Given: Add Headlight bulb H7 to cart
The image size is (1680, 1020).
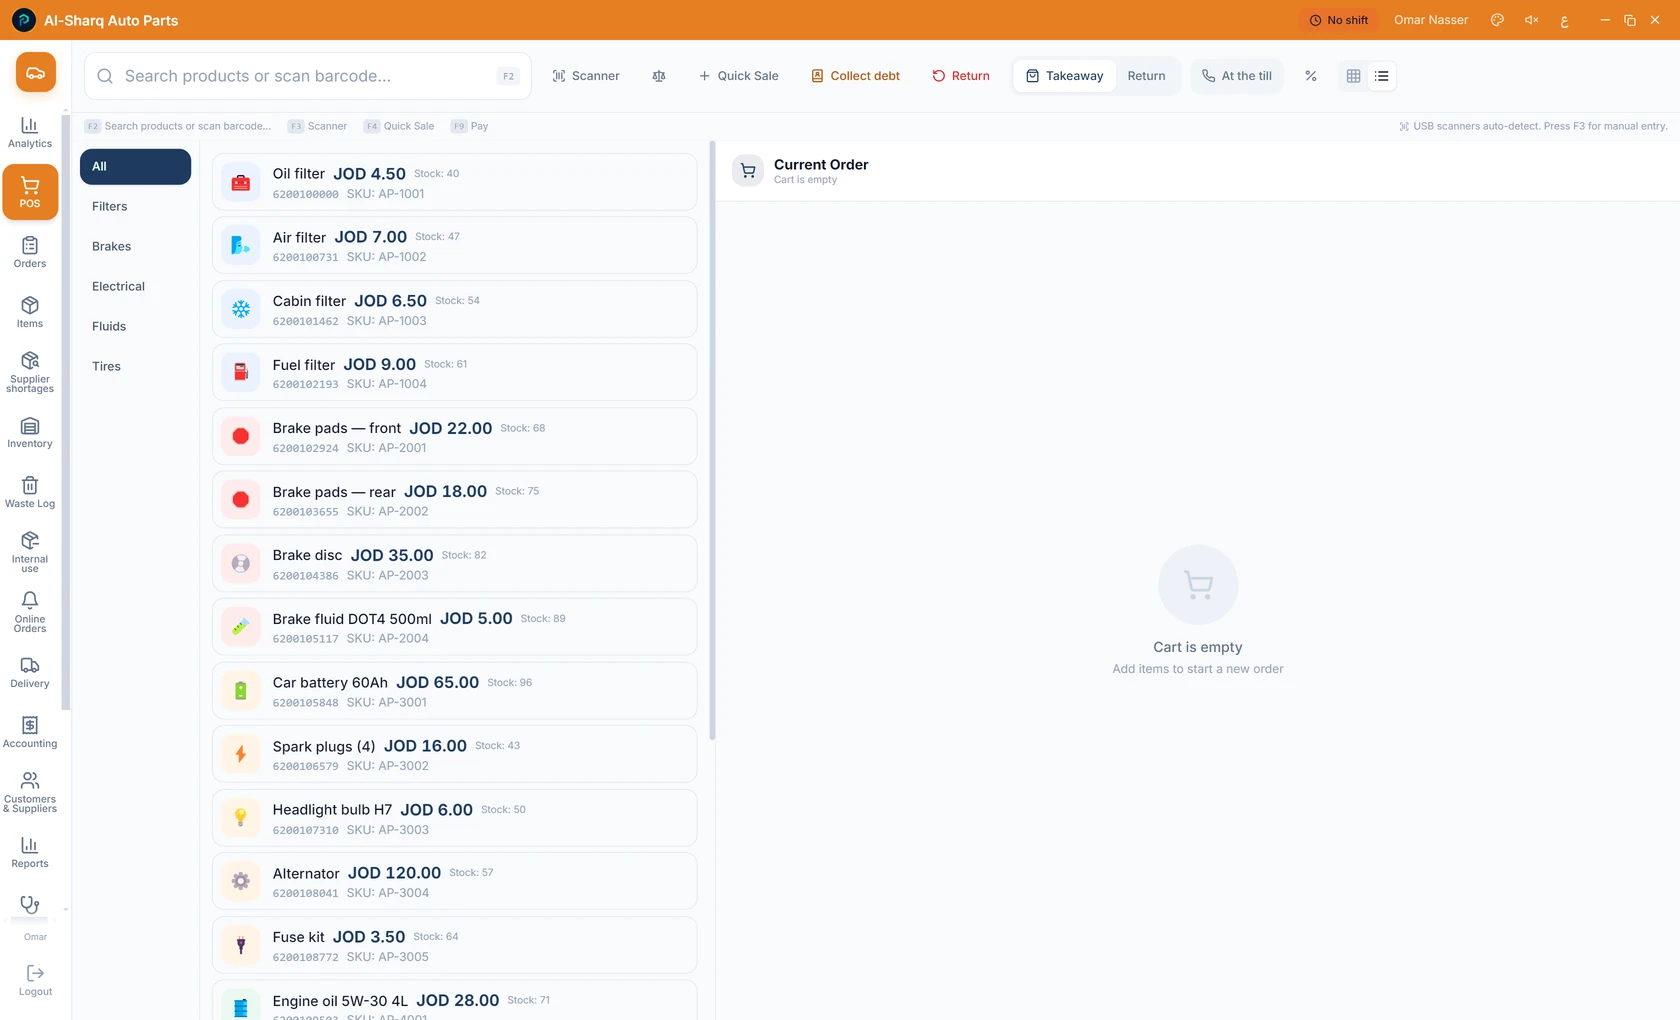Looking at the screenshot, I should pyautogui.click(x=455, y=818).
